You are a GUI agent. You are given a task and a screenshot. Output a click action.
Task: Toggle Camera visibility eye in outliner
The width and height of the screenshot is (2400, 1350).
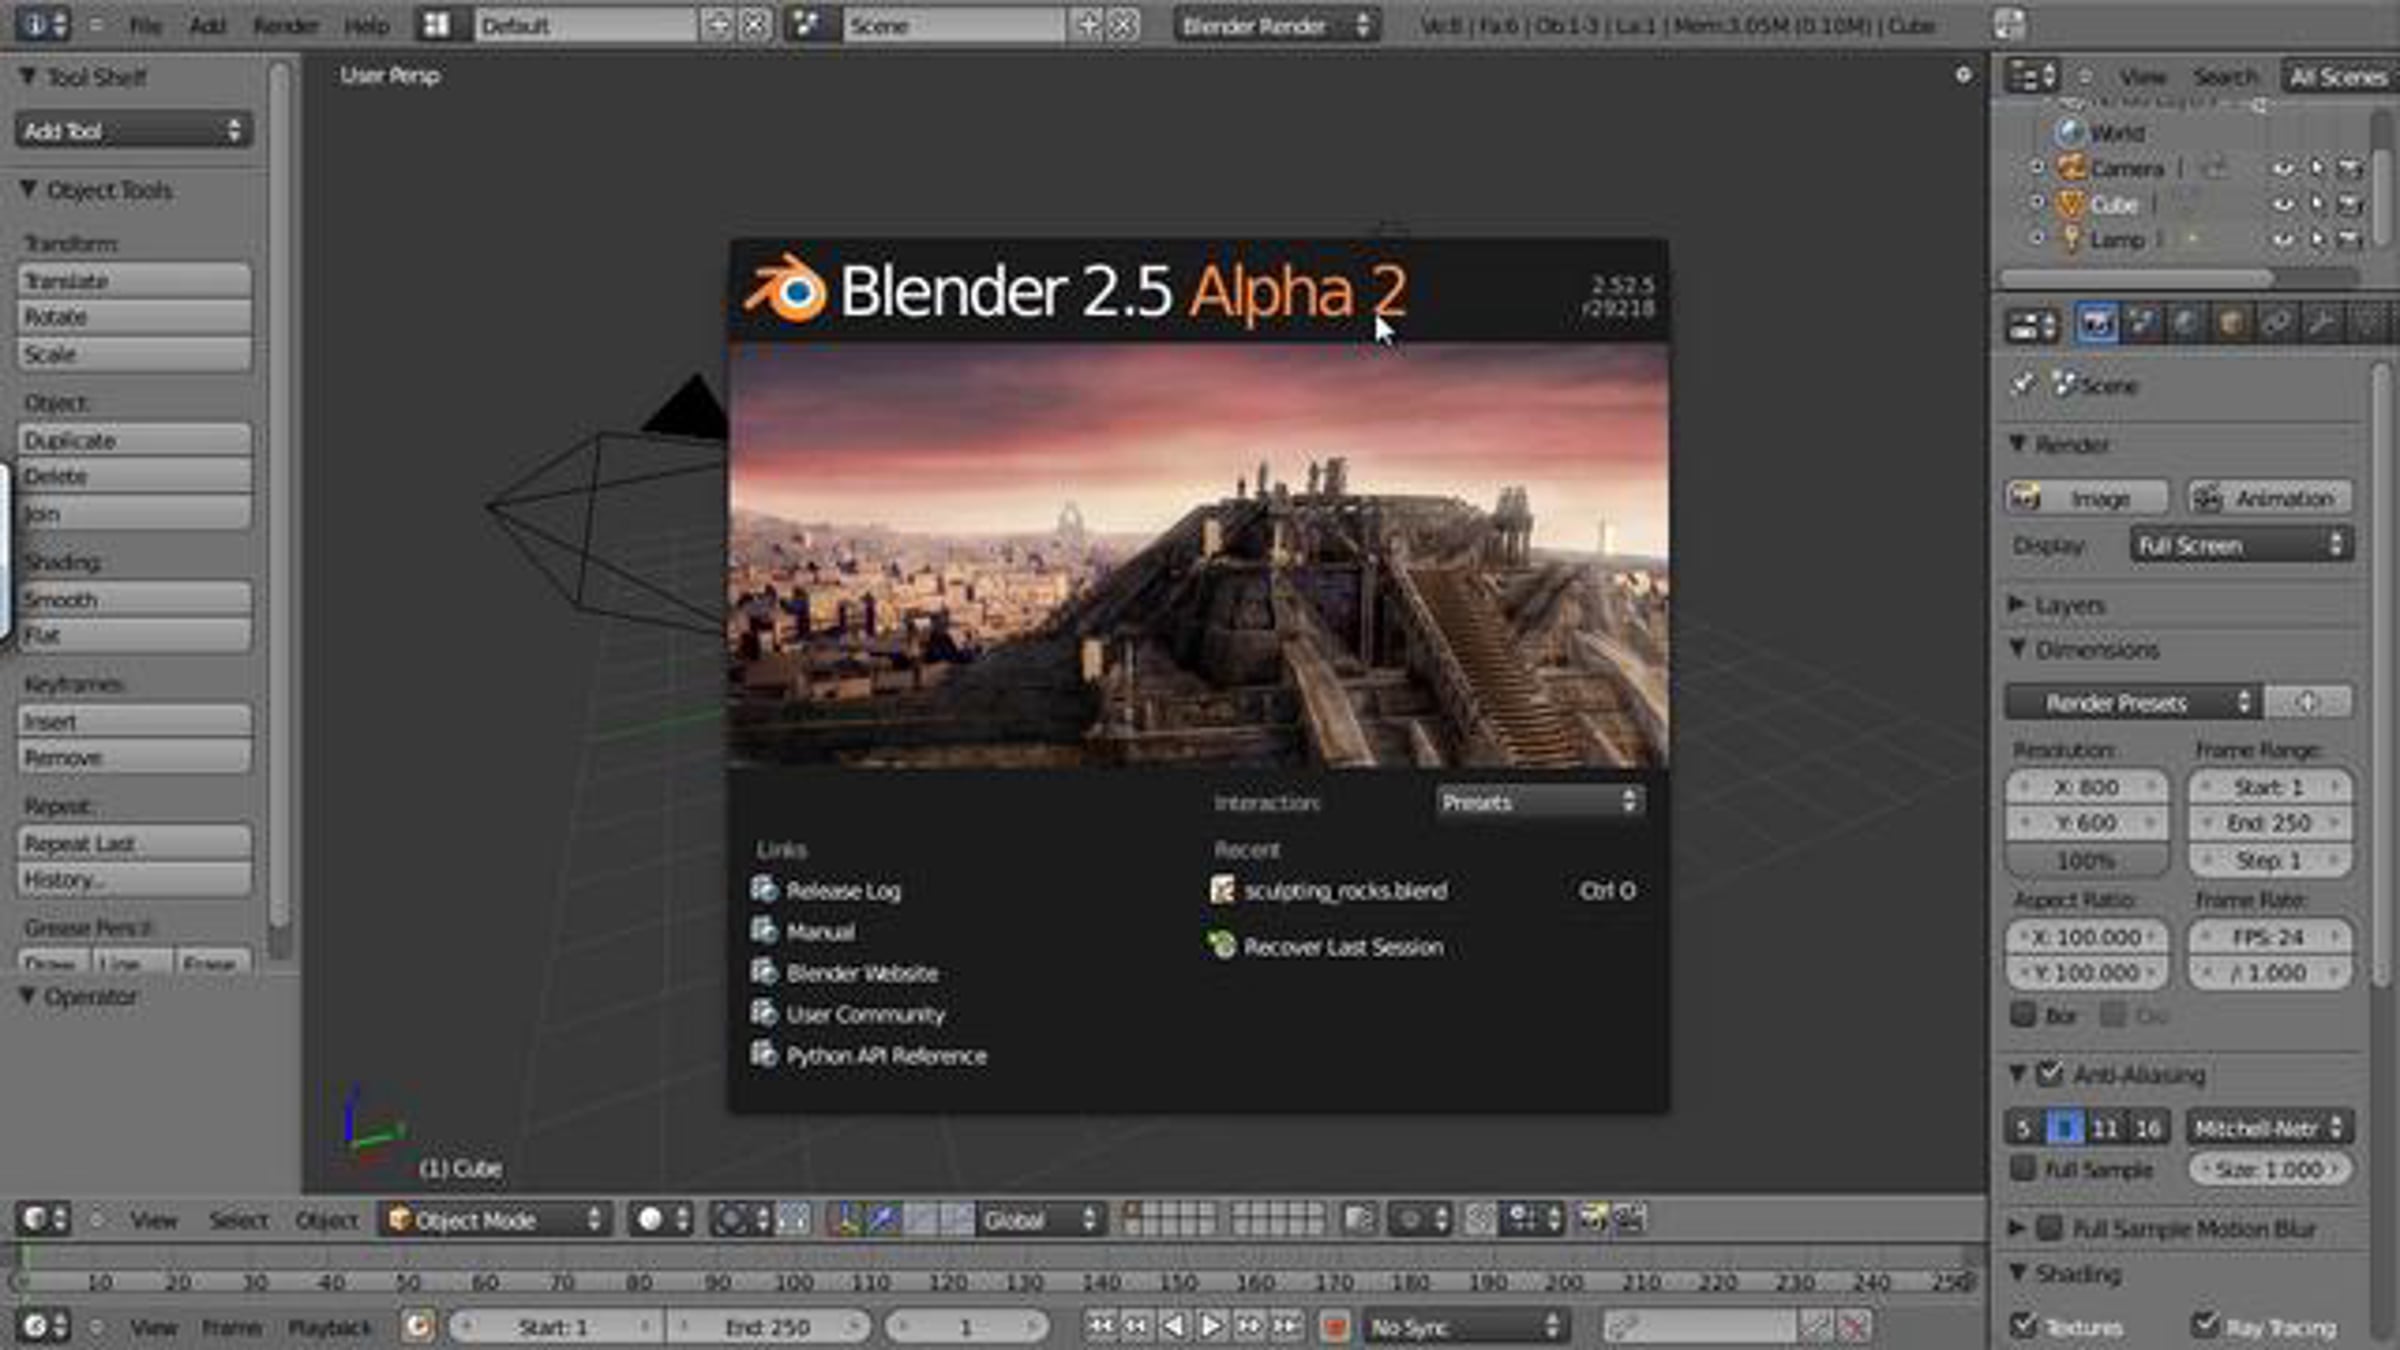2282,168
